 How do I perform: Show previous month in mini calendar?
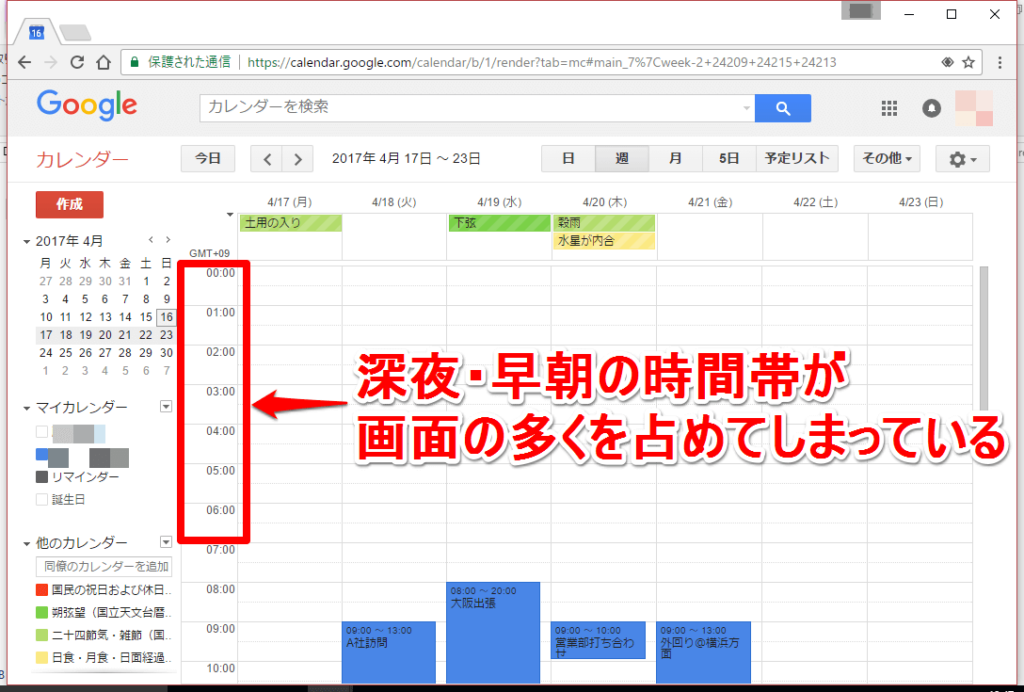[x=151, y=240]
